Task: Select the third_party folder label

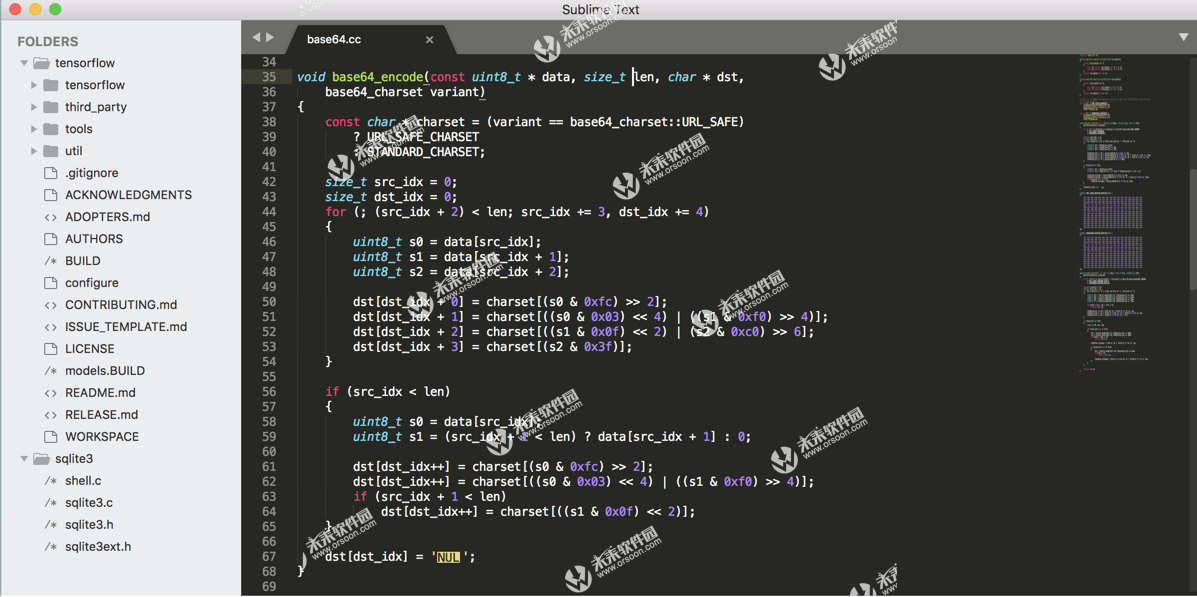Action: 95,107
